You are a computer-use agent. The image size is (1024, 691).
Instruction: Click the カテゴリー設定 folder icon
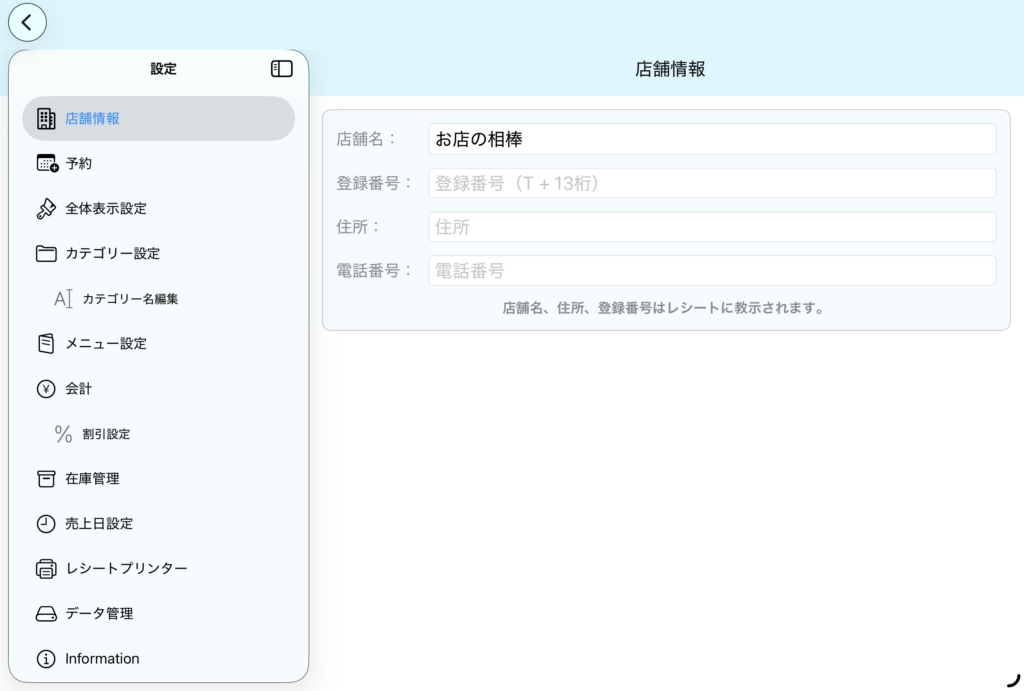pos(46,254)
